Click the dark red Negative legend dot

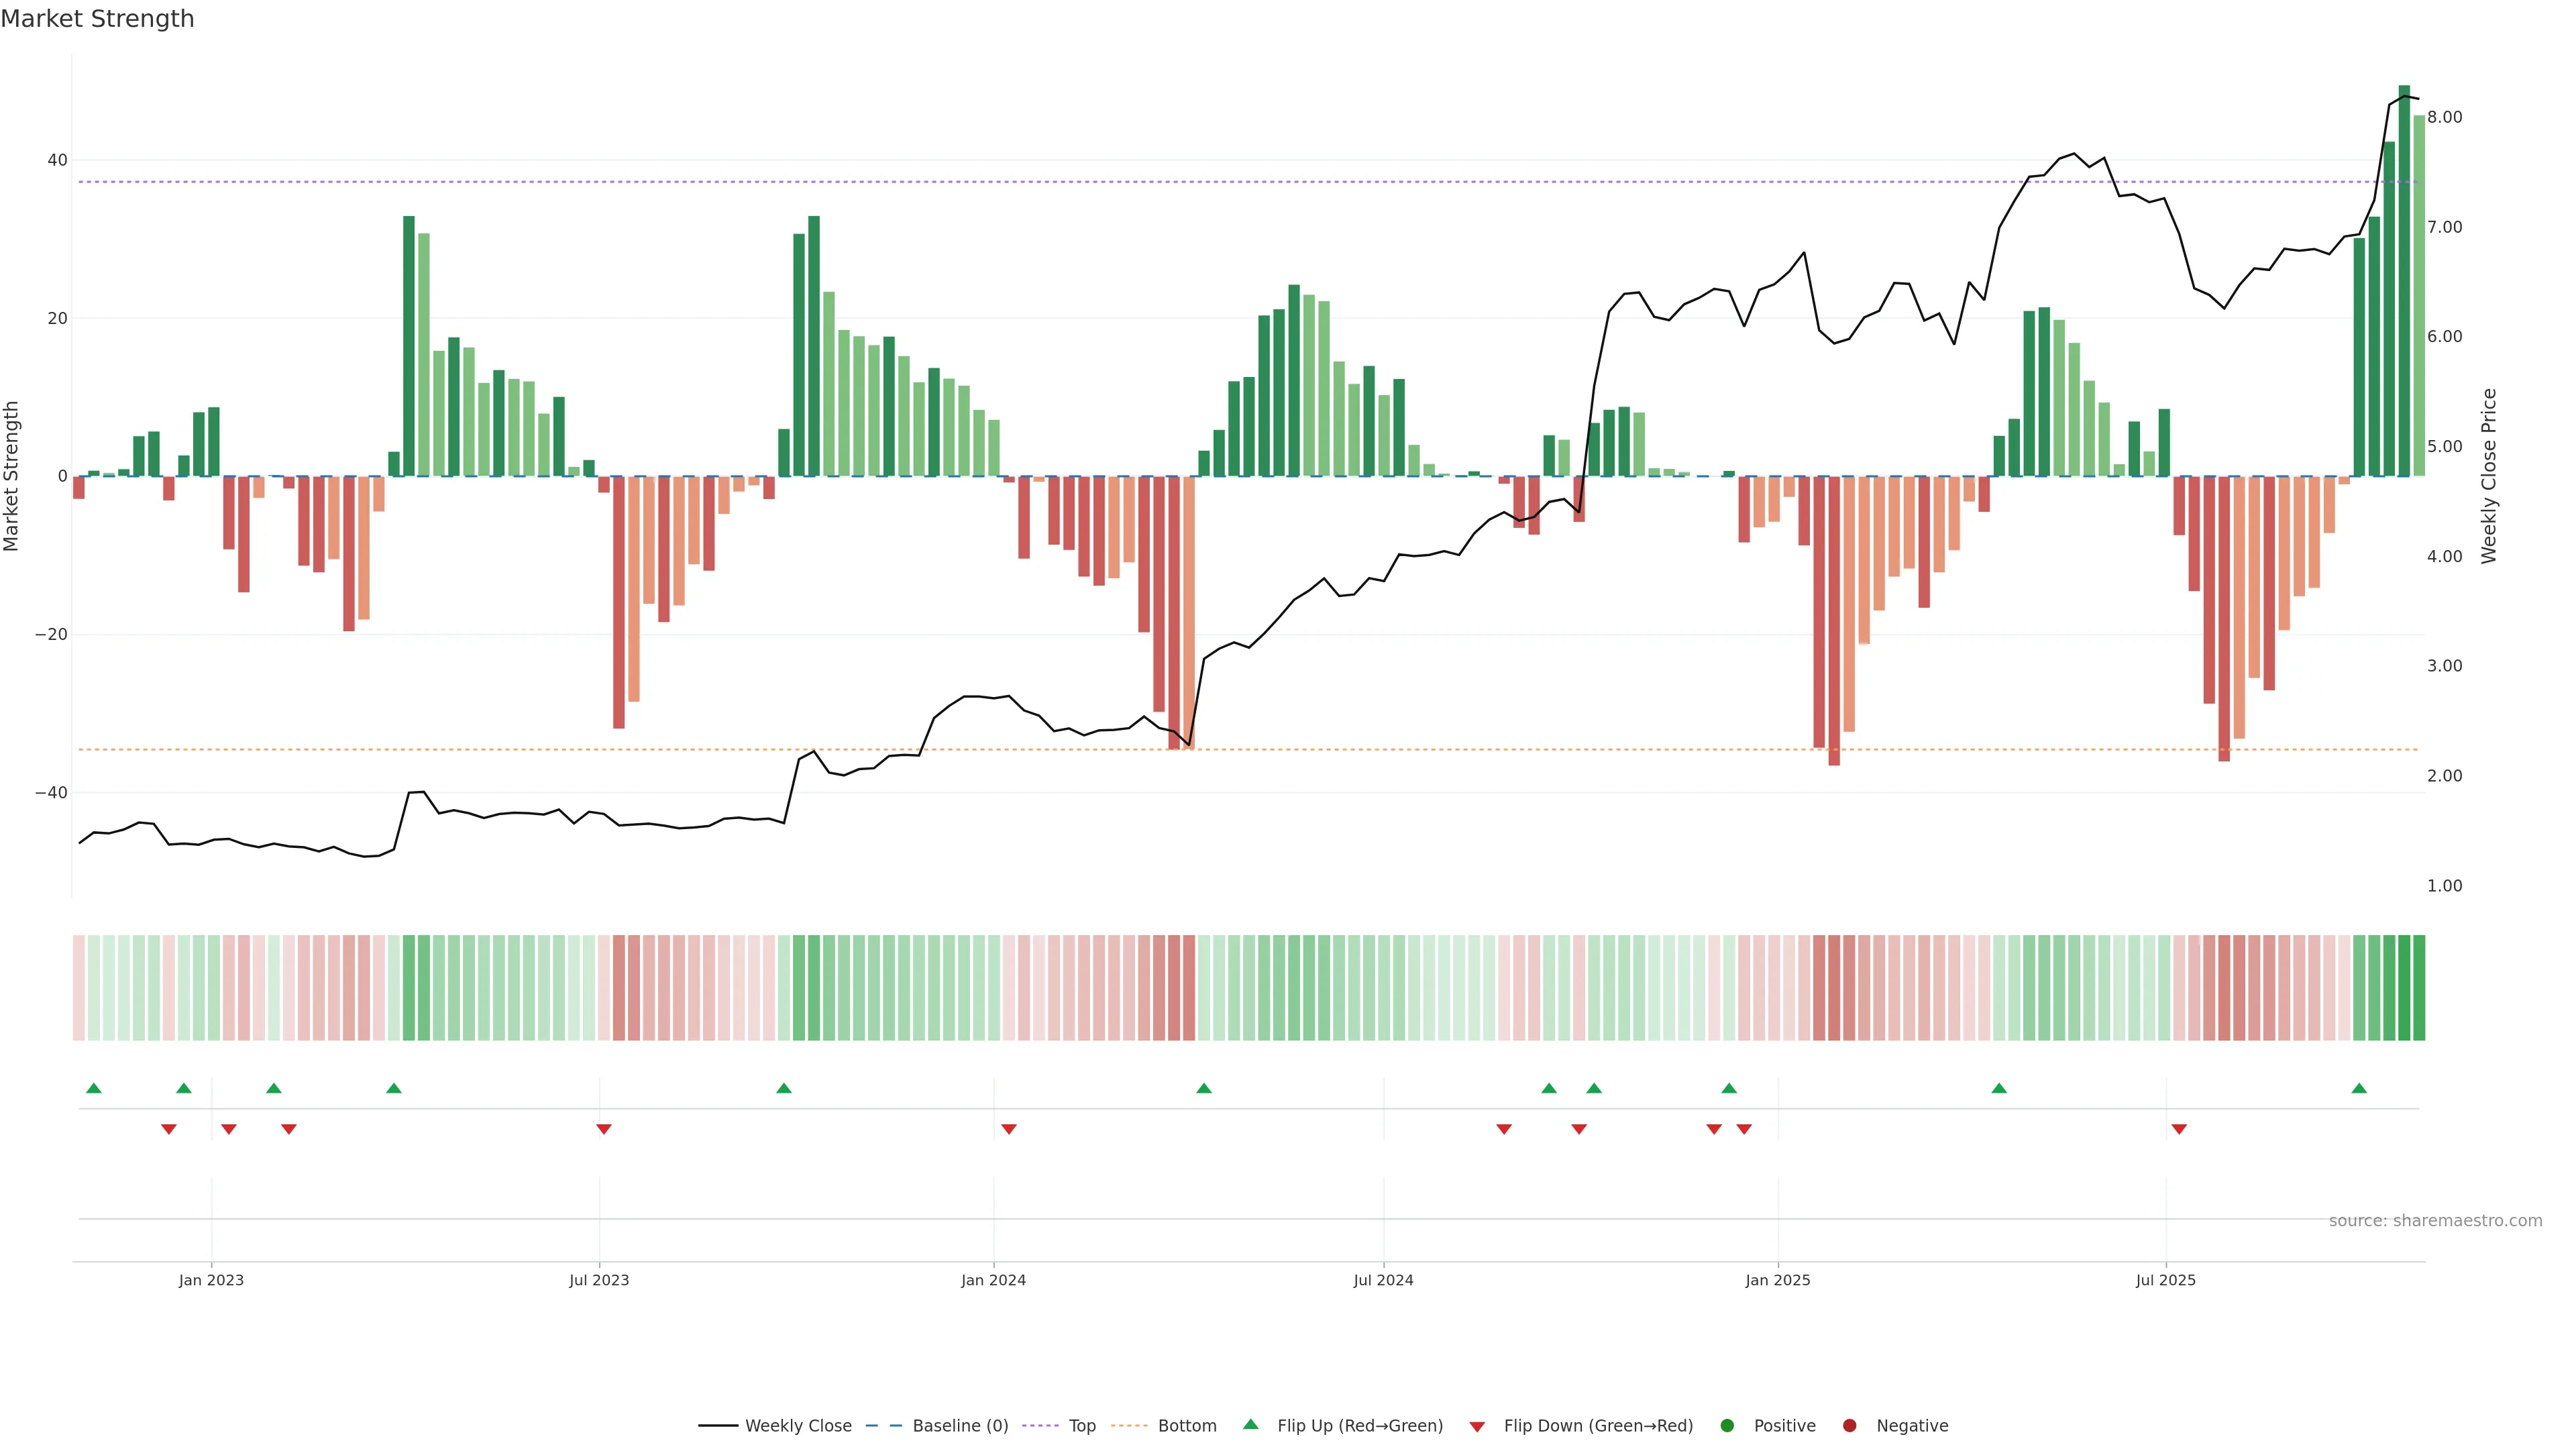pos(1849,1426)
